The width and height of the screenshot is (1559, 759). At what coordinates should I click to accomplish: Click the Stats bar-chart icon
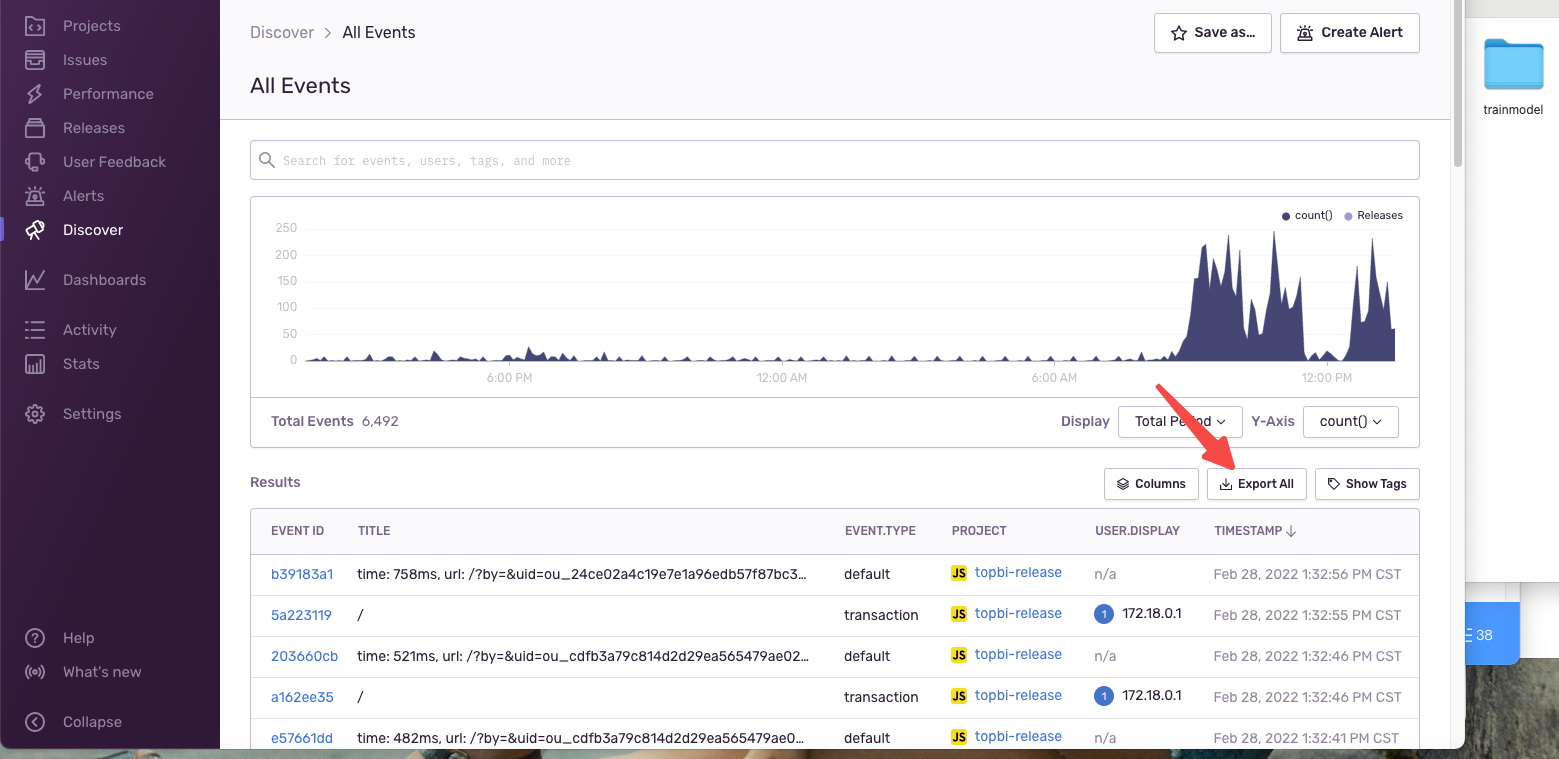[x=35, y=364]
